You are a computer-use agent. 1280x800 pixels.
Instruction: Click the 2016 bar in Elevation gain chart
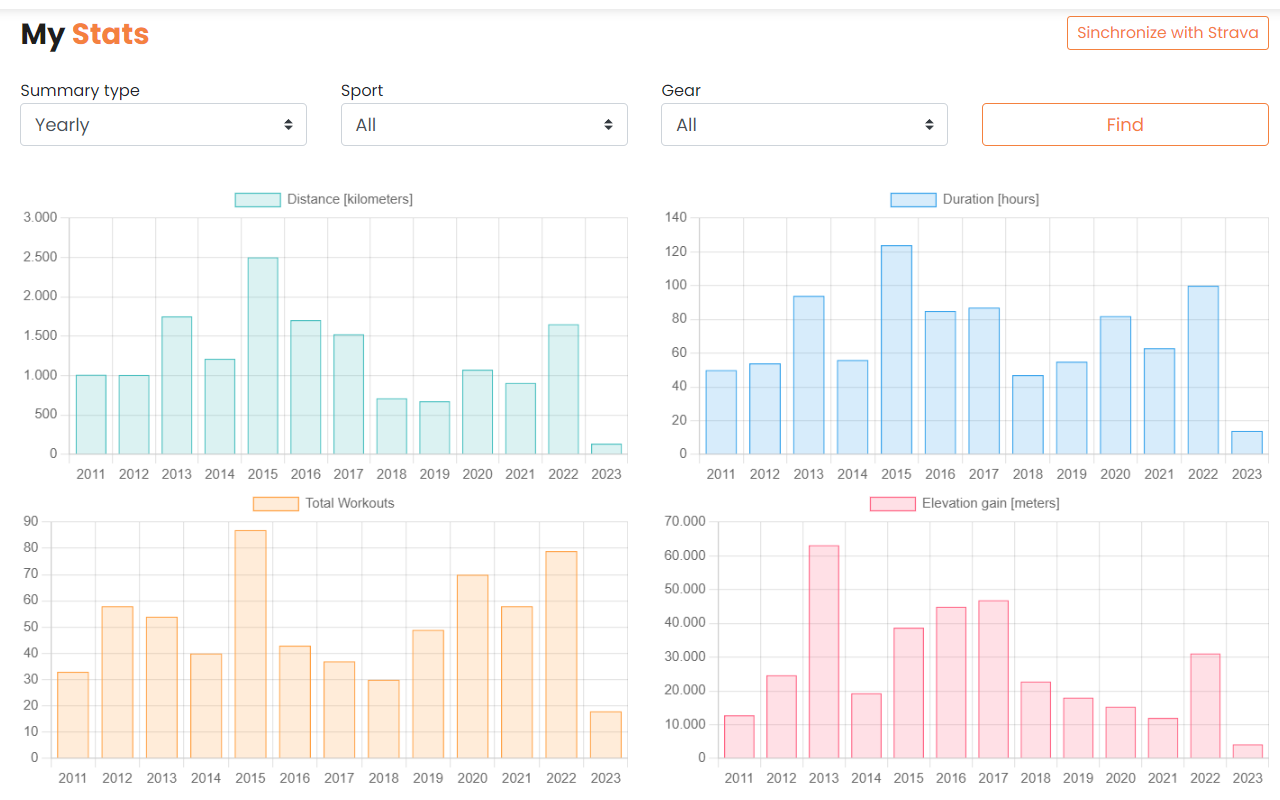951,683
